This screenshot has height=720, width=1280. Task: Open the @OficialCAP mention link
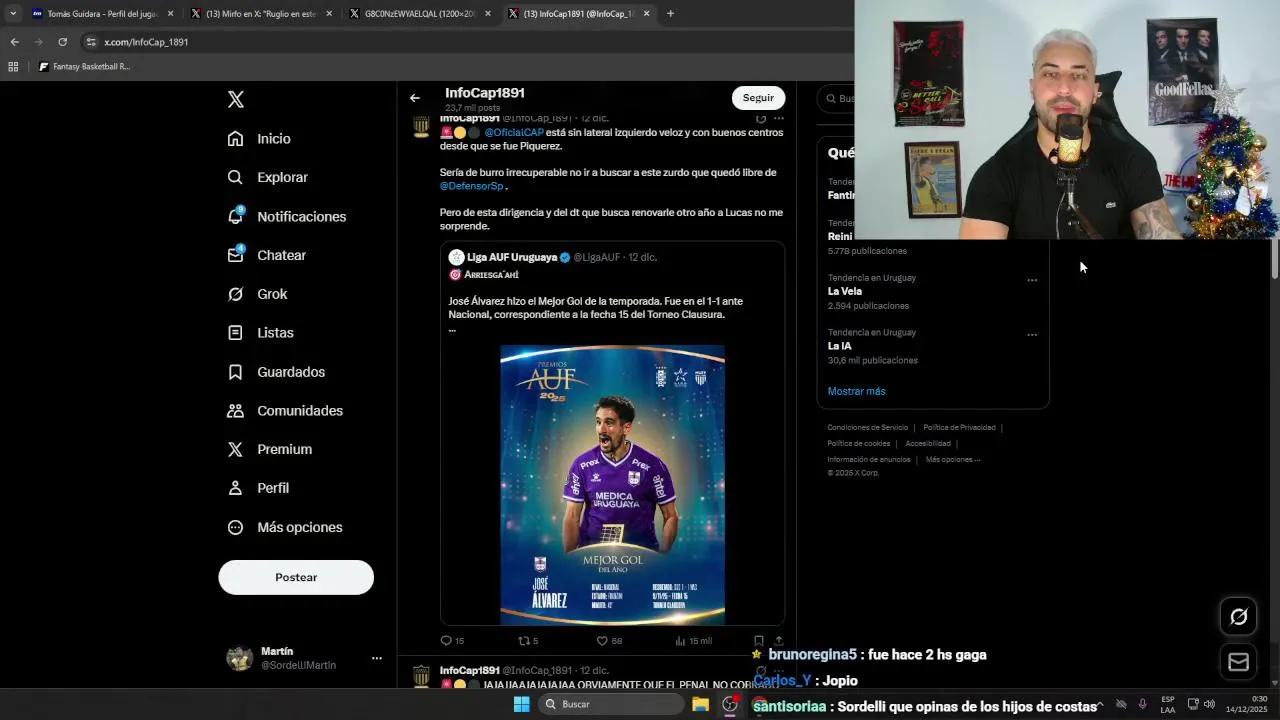pyautogui.click(x=514, y=132)
